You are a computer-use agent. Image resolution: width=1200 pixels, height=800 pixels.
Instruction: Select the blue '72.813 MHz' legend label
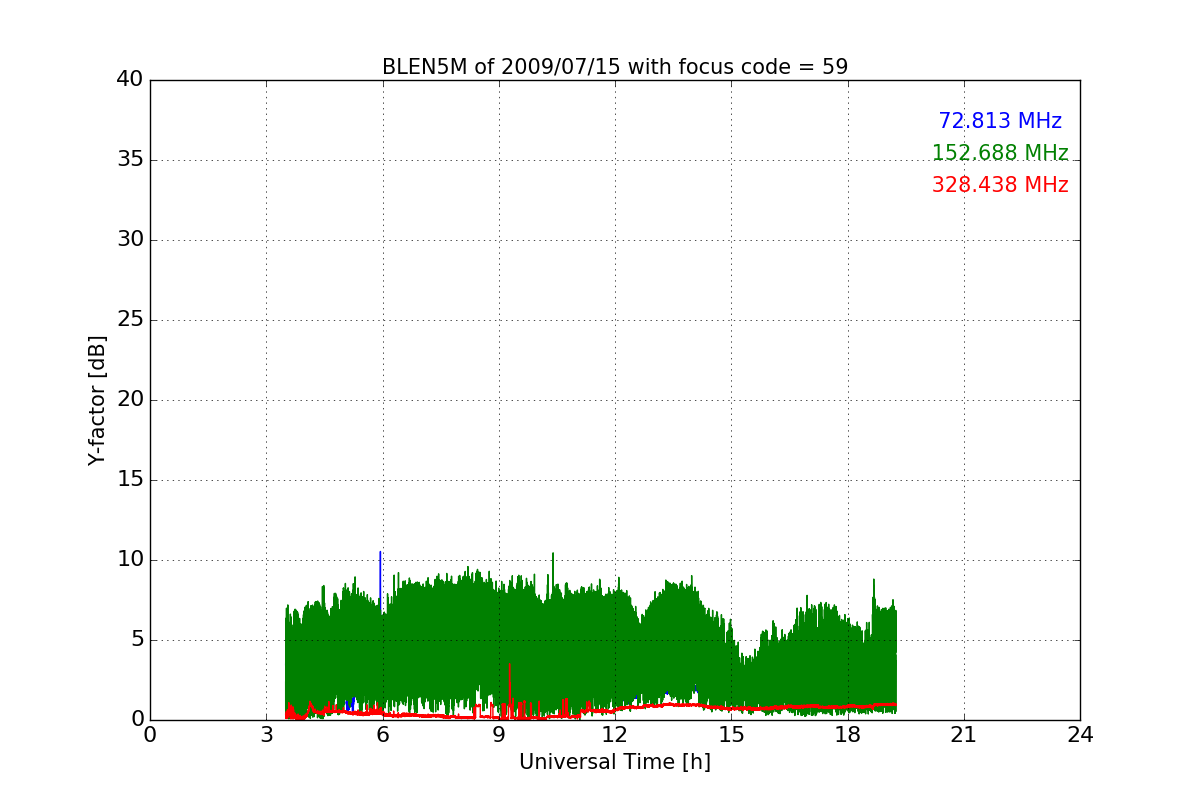tap(1000, 121)
